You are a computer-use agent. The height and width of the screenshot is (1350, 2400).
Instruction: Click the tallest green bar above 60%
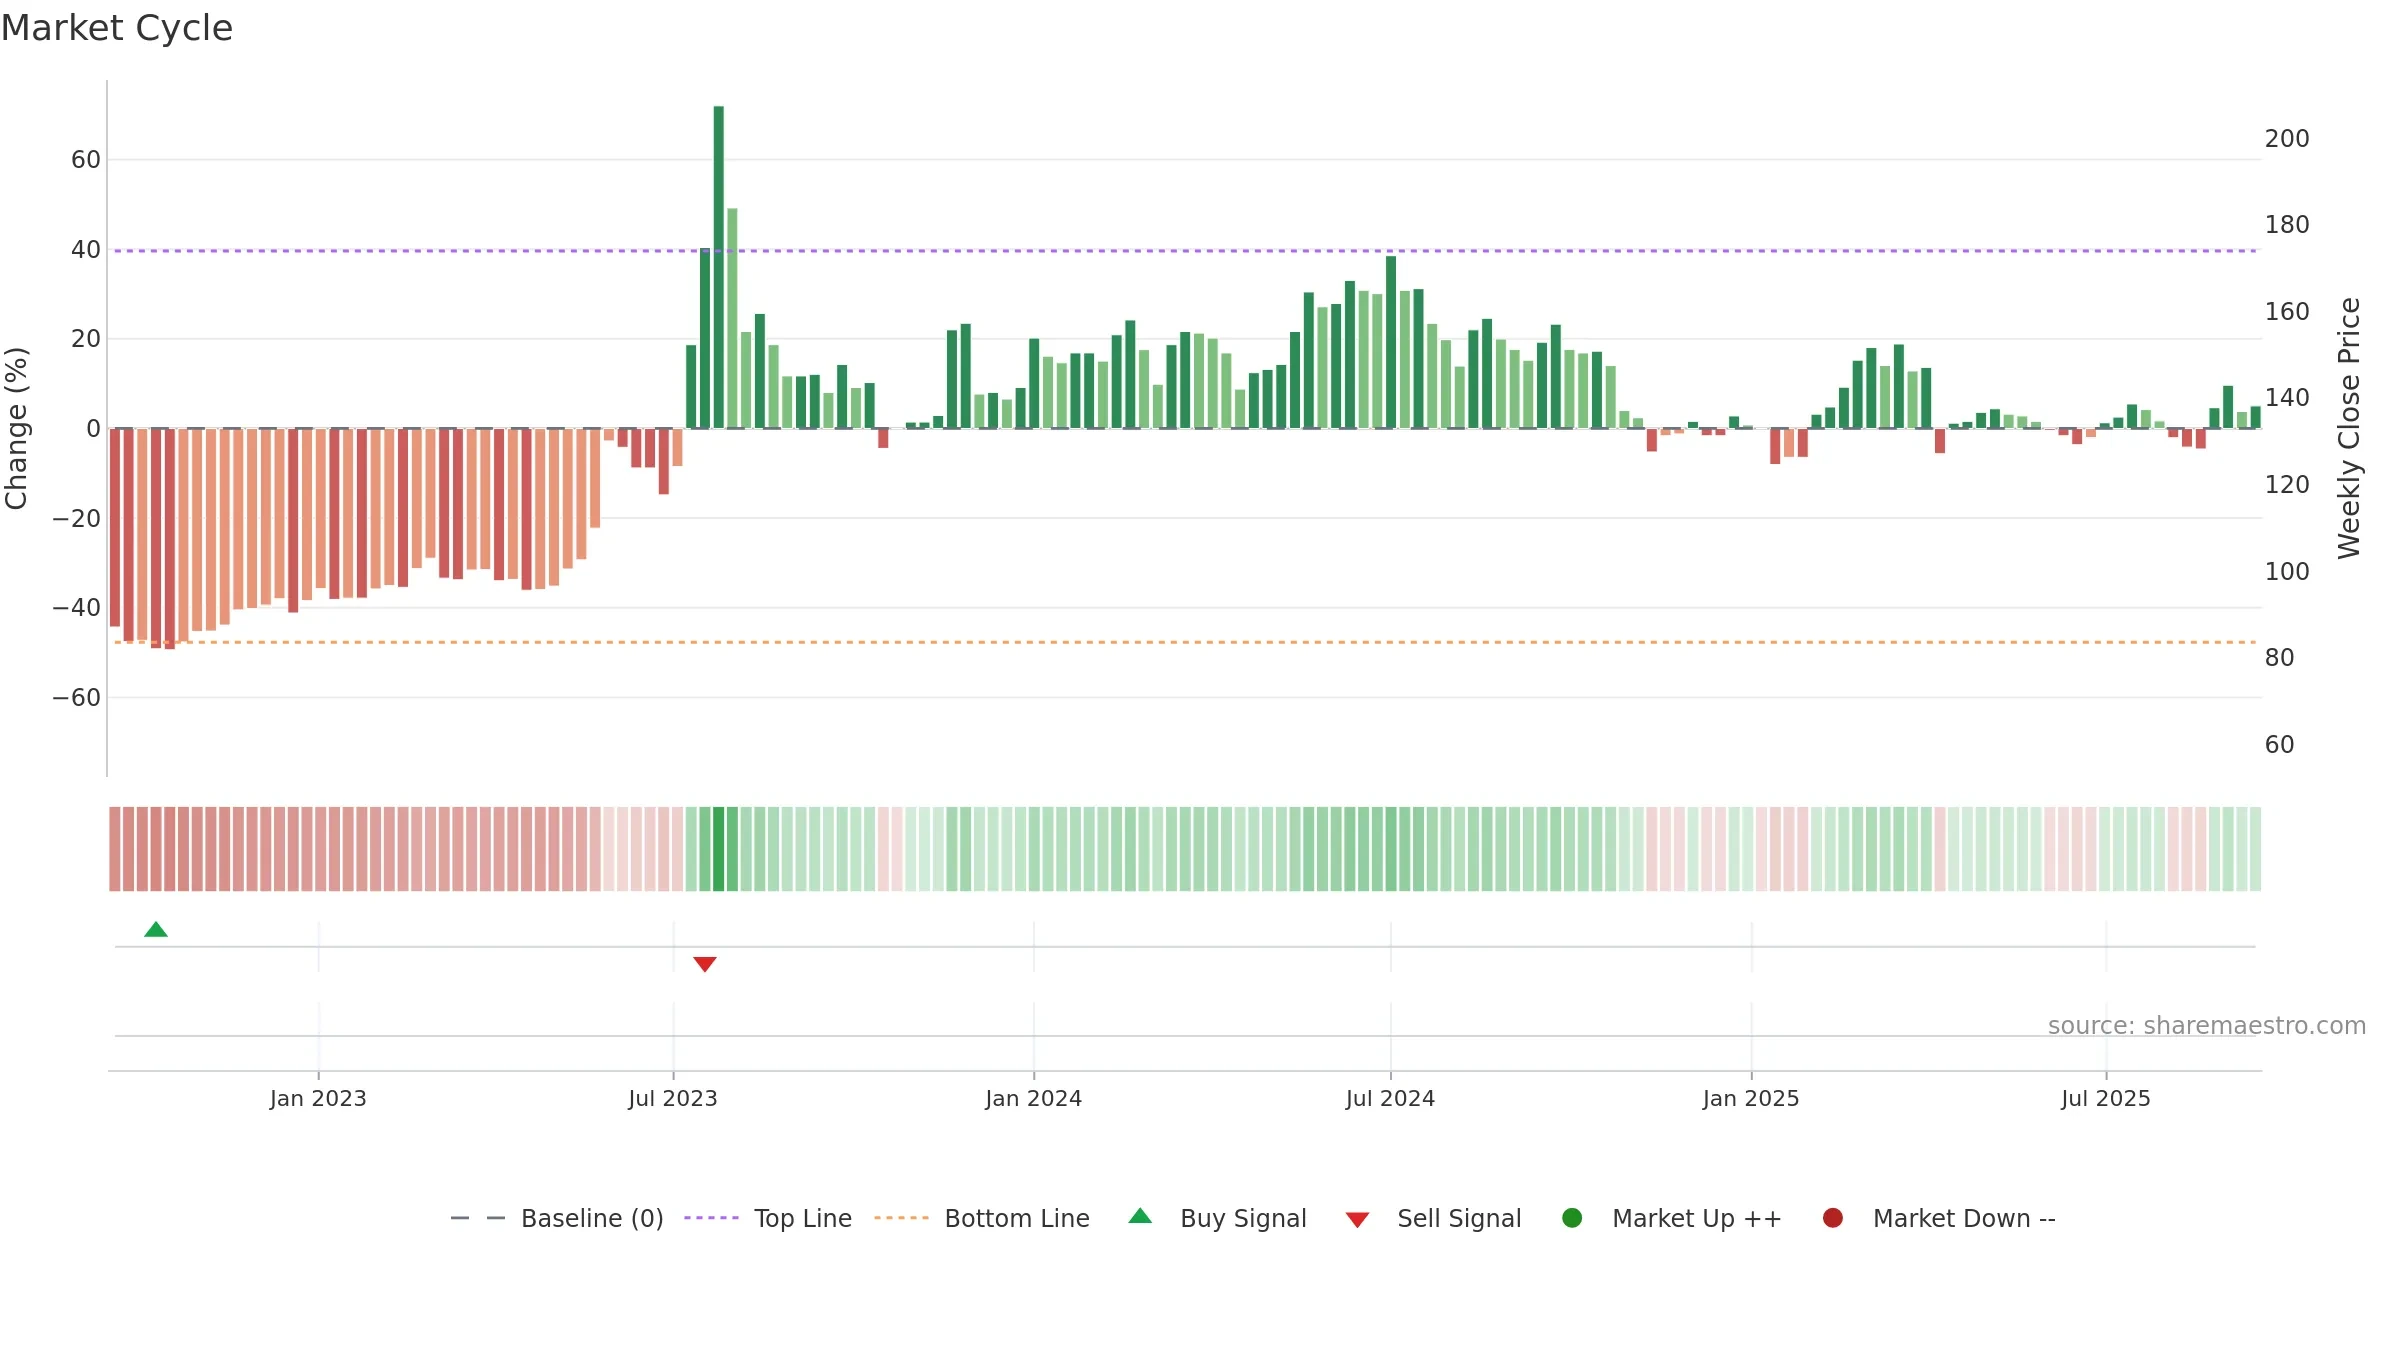pyautogui.click(x=718, y=267)
